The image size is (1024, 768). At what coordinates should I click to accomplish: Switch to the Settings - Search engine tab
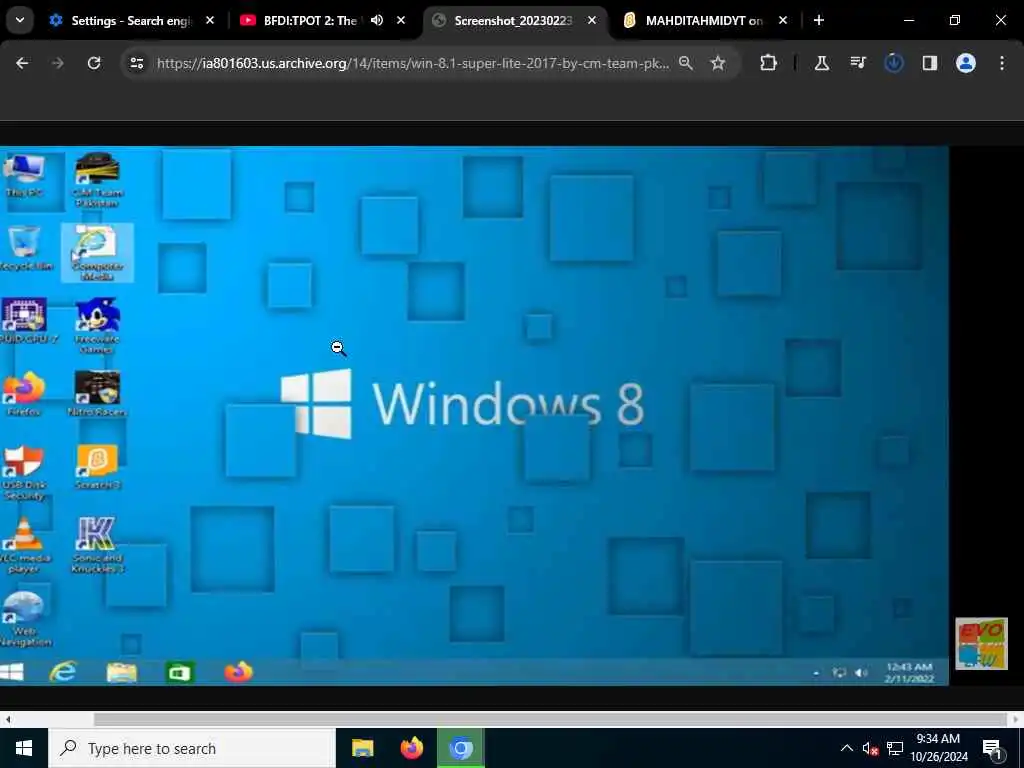(131, 20)
